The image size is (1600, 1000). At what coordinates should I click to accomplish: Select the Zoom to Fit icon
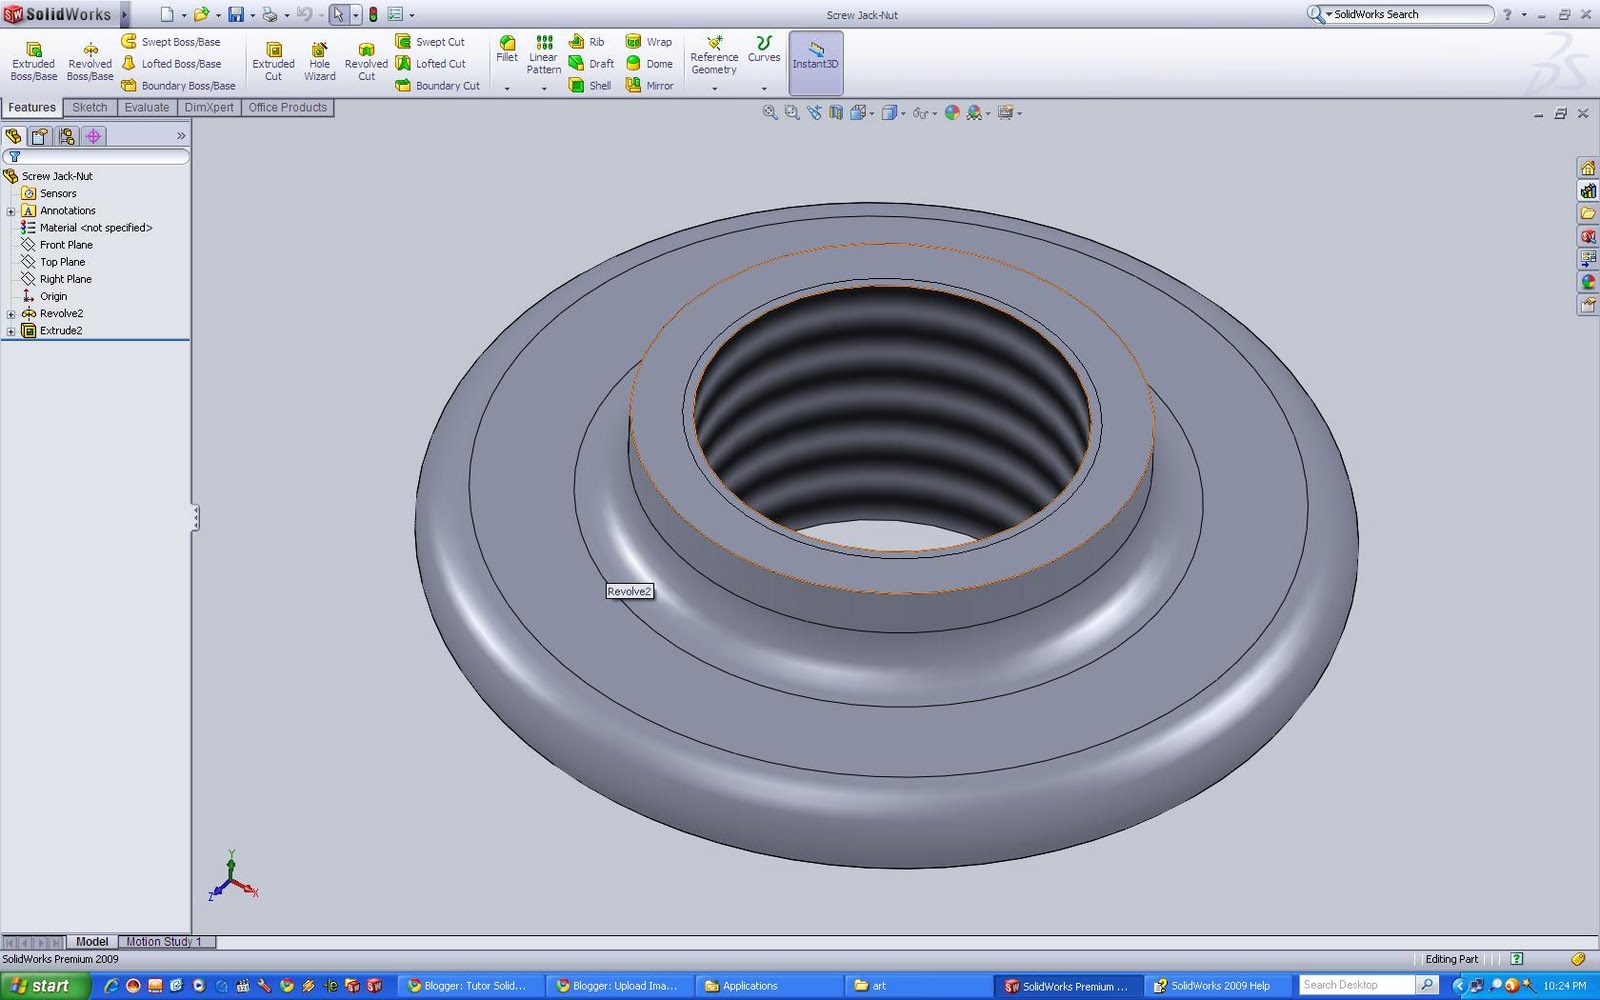click(770, 112)
